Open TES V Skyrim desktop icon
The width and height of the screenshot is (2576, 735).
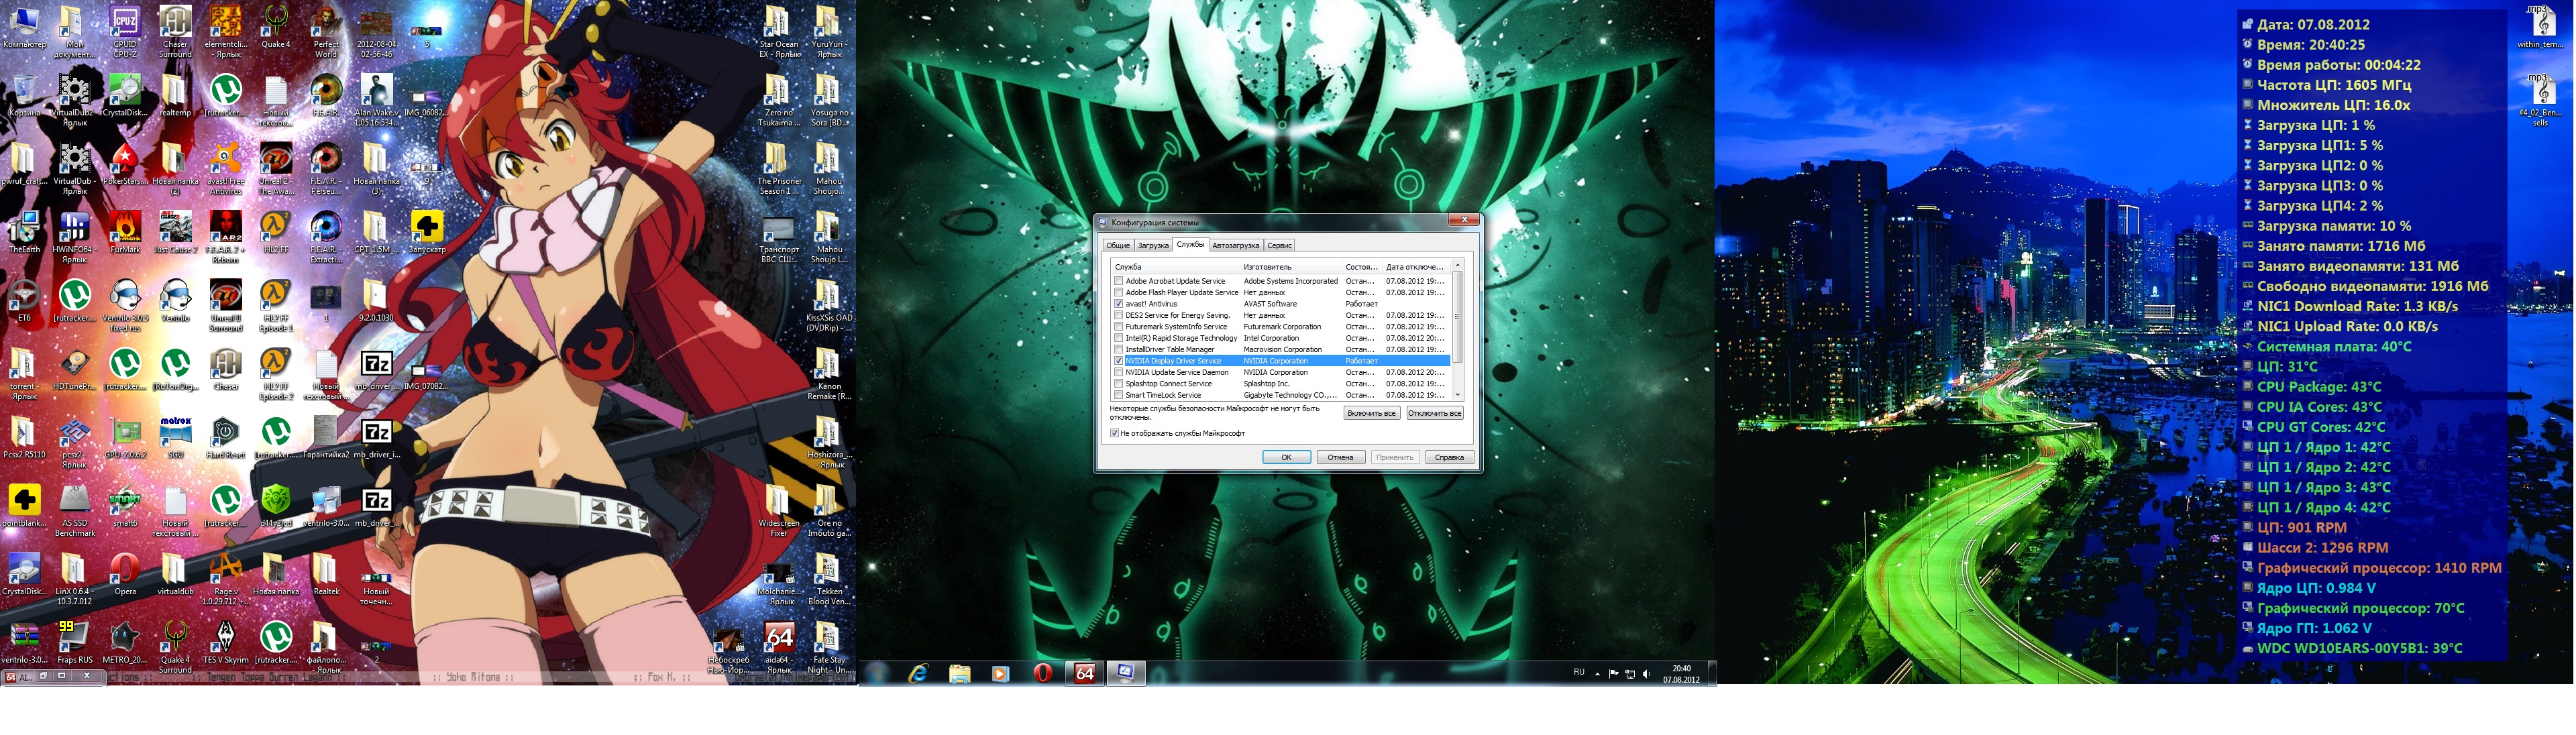click(226, 643)
